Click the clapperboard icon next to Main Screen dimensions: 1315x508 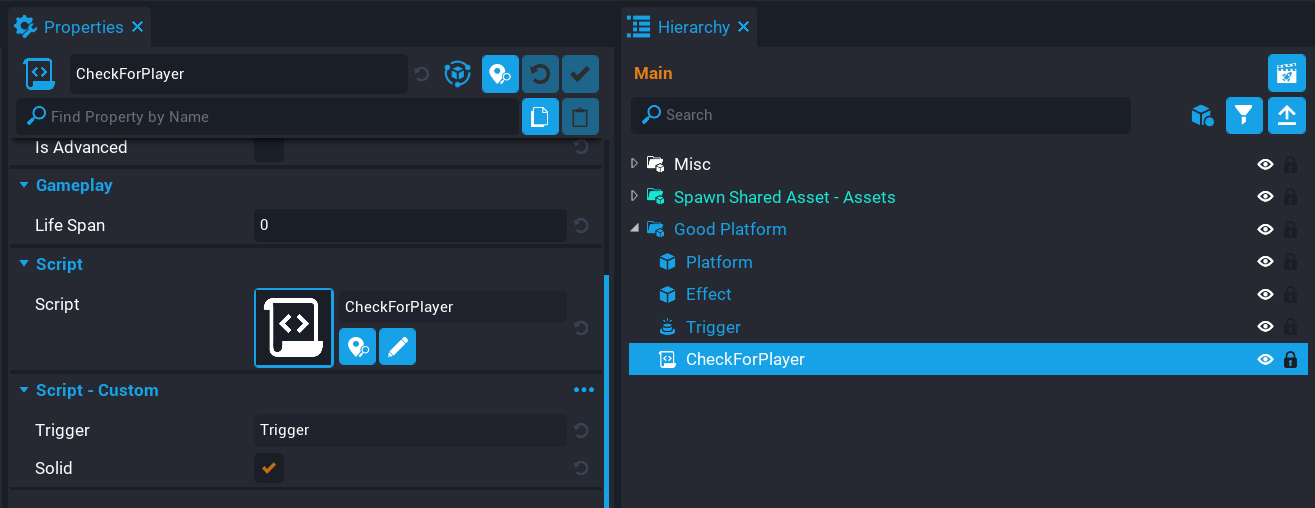[x=1286, y=74]
